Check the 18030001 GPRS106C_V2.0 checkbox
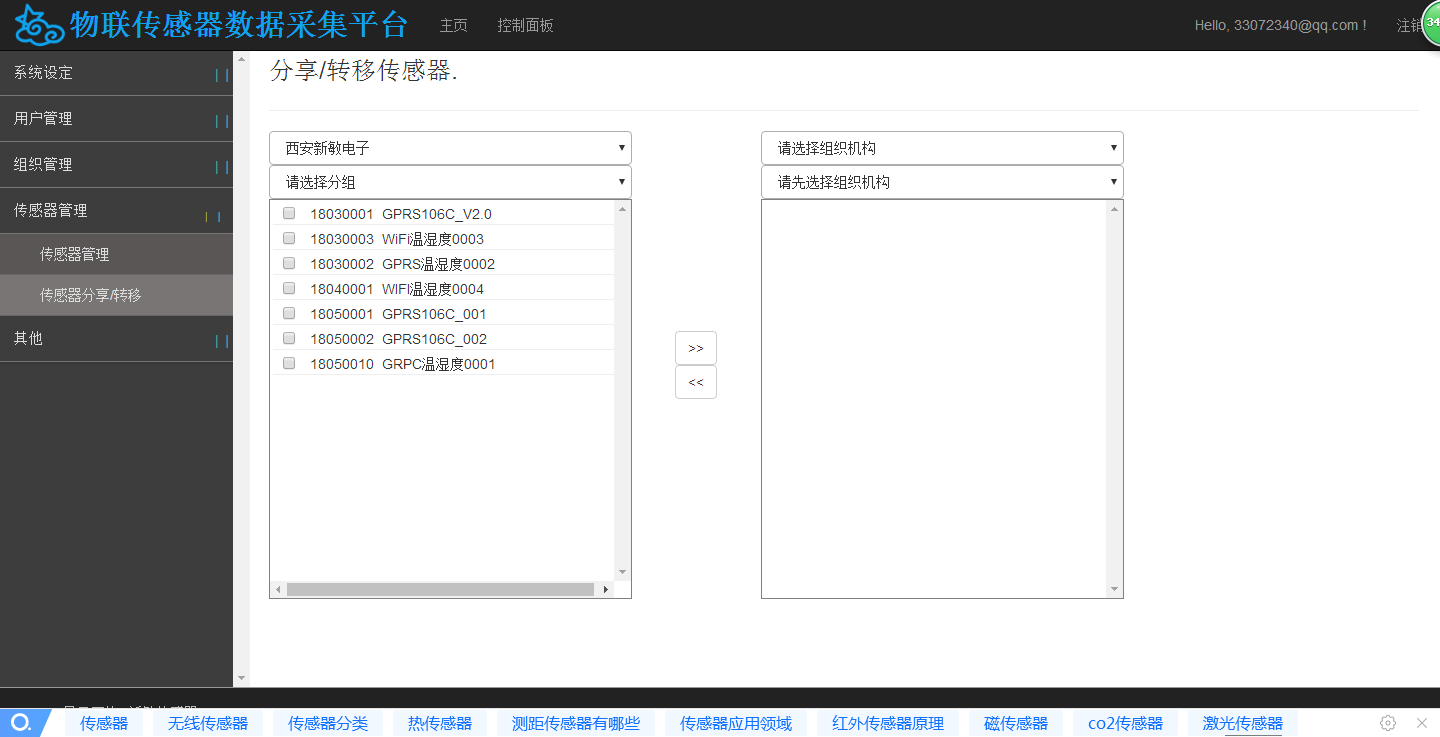The width and height of the screenshot is (1440, 737). [289, 213]
